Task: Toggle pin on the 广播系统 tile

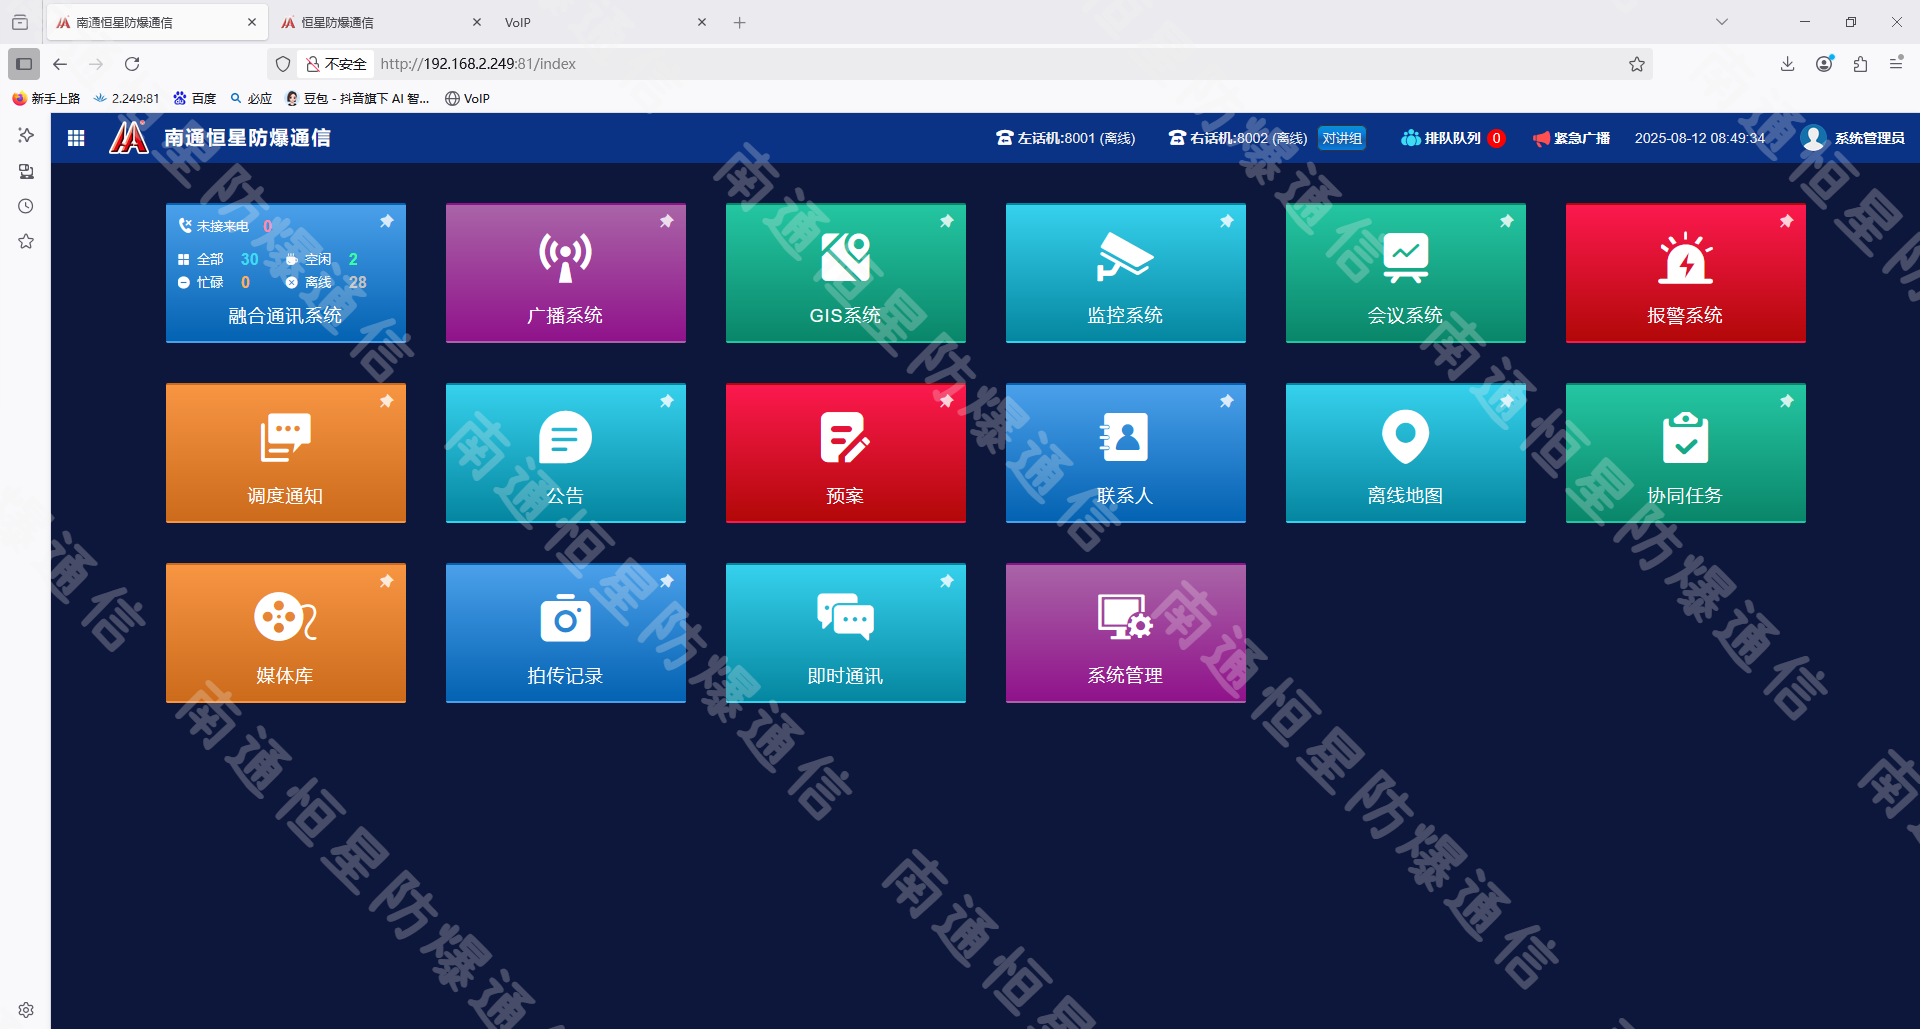Action: point(666,221)
